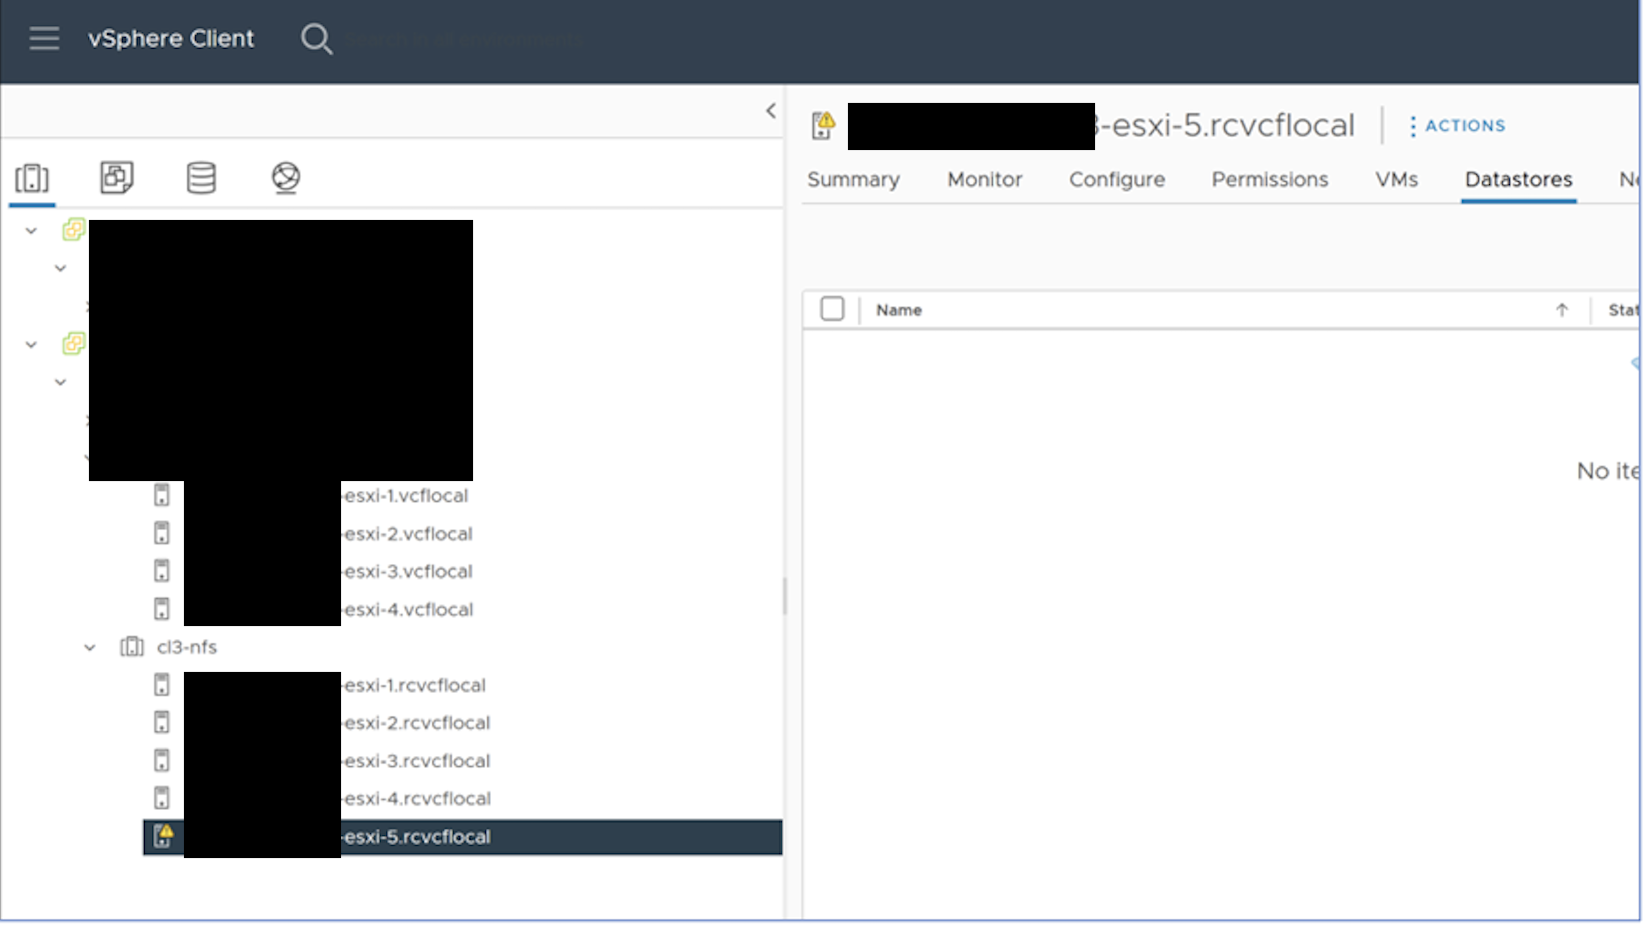
Task: Select all datastores checkbox in table header
Action: pyautogui.click(x=832, y=309)
